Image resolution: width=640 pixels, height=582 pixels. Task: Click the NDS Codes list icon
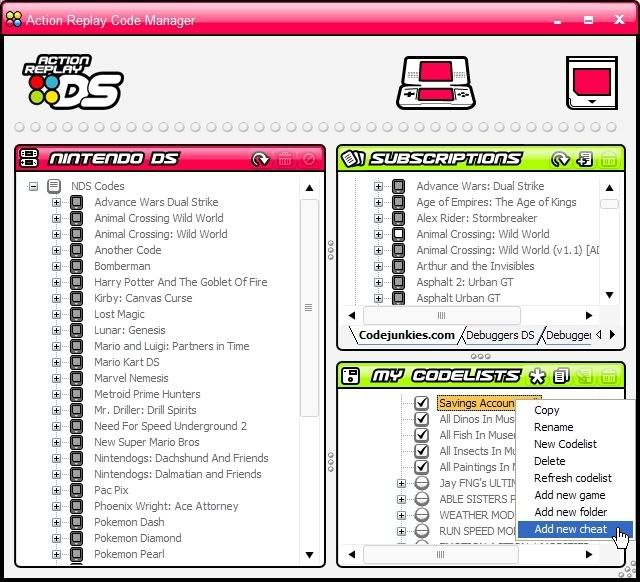54,186
